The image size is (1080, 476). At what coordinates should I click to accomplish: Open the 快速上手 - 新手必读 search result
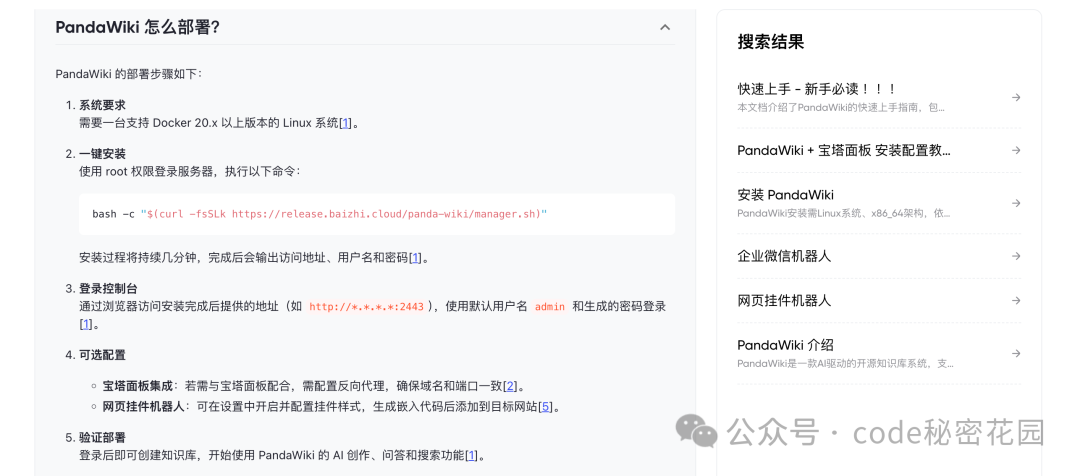[879, 97]
